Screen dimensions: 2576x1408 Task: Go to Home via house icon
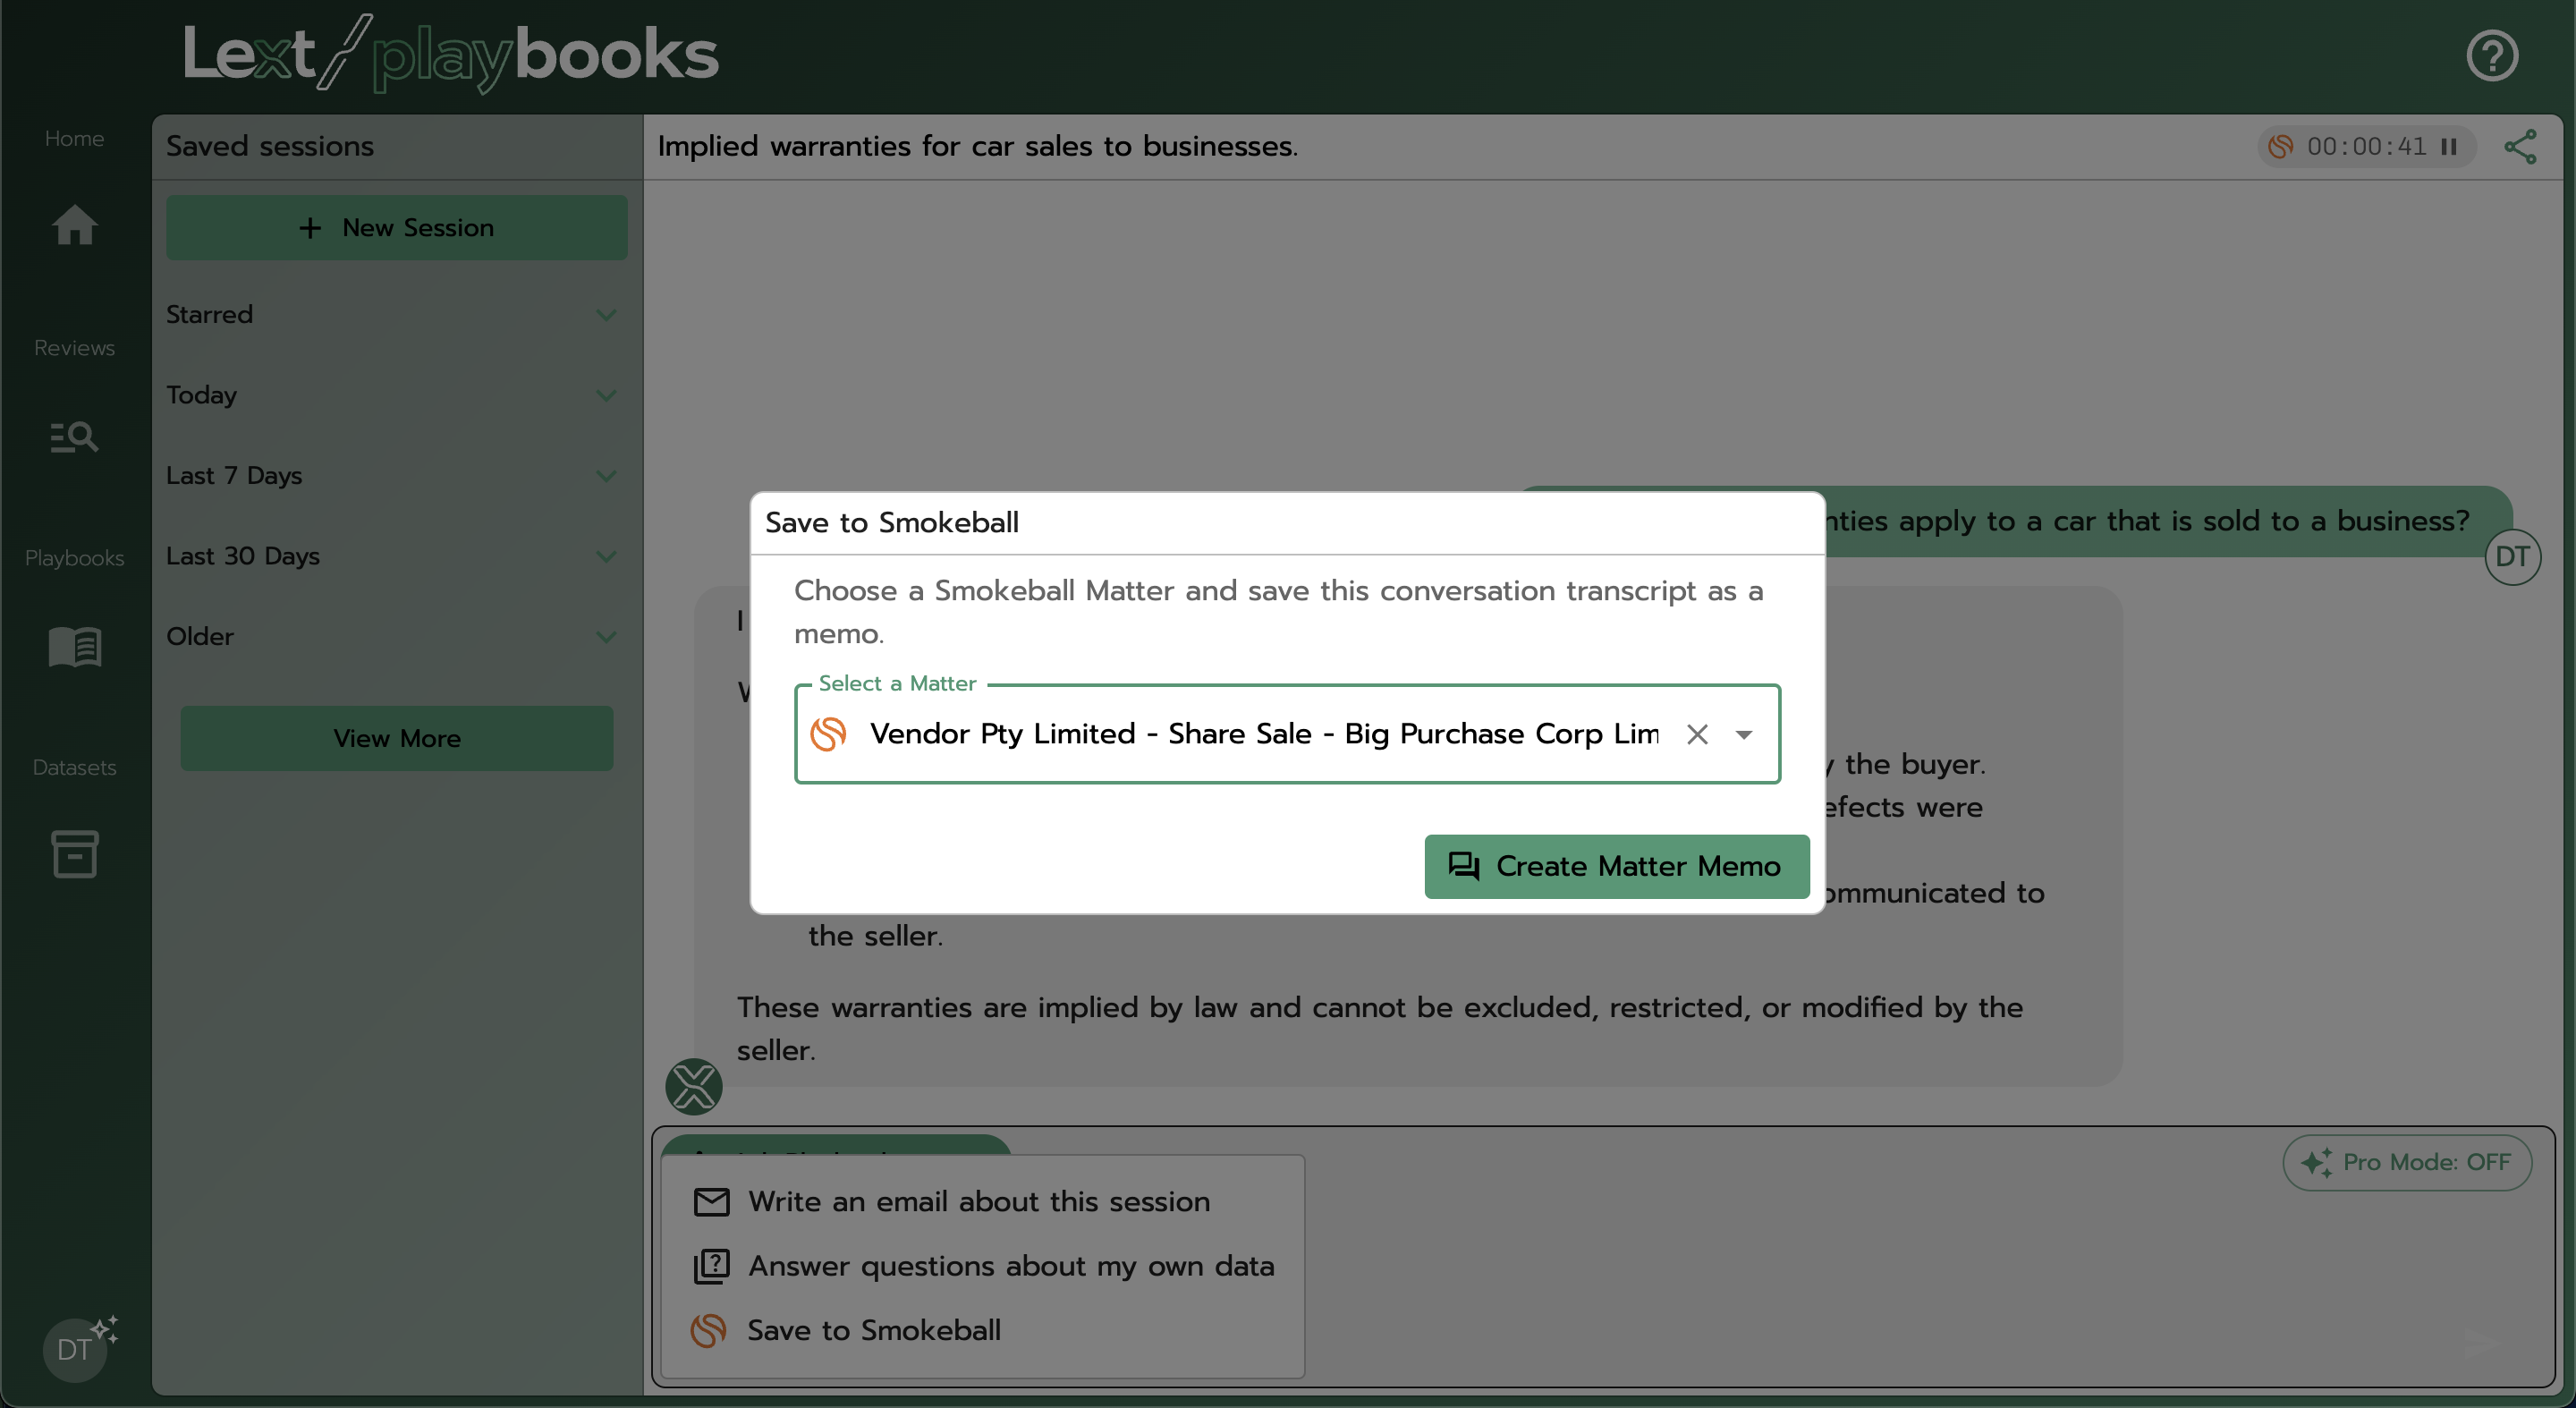(x=74, y=224)
